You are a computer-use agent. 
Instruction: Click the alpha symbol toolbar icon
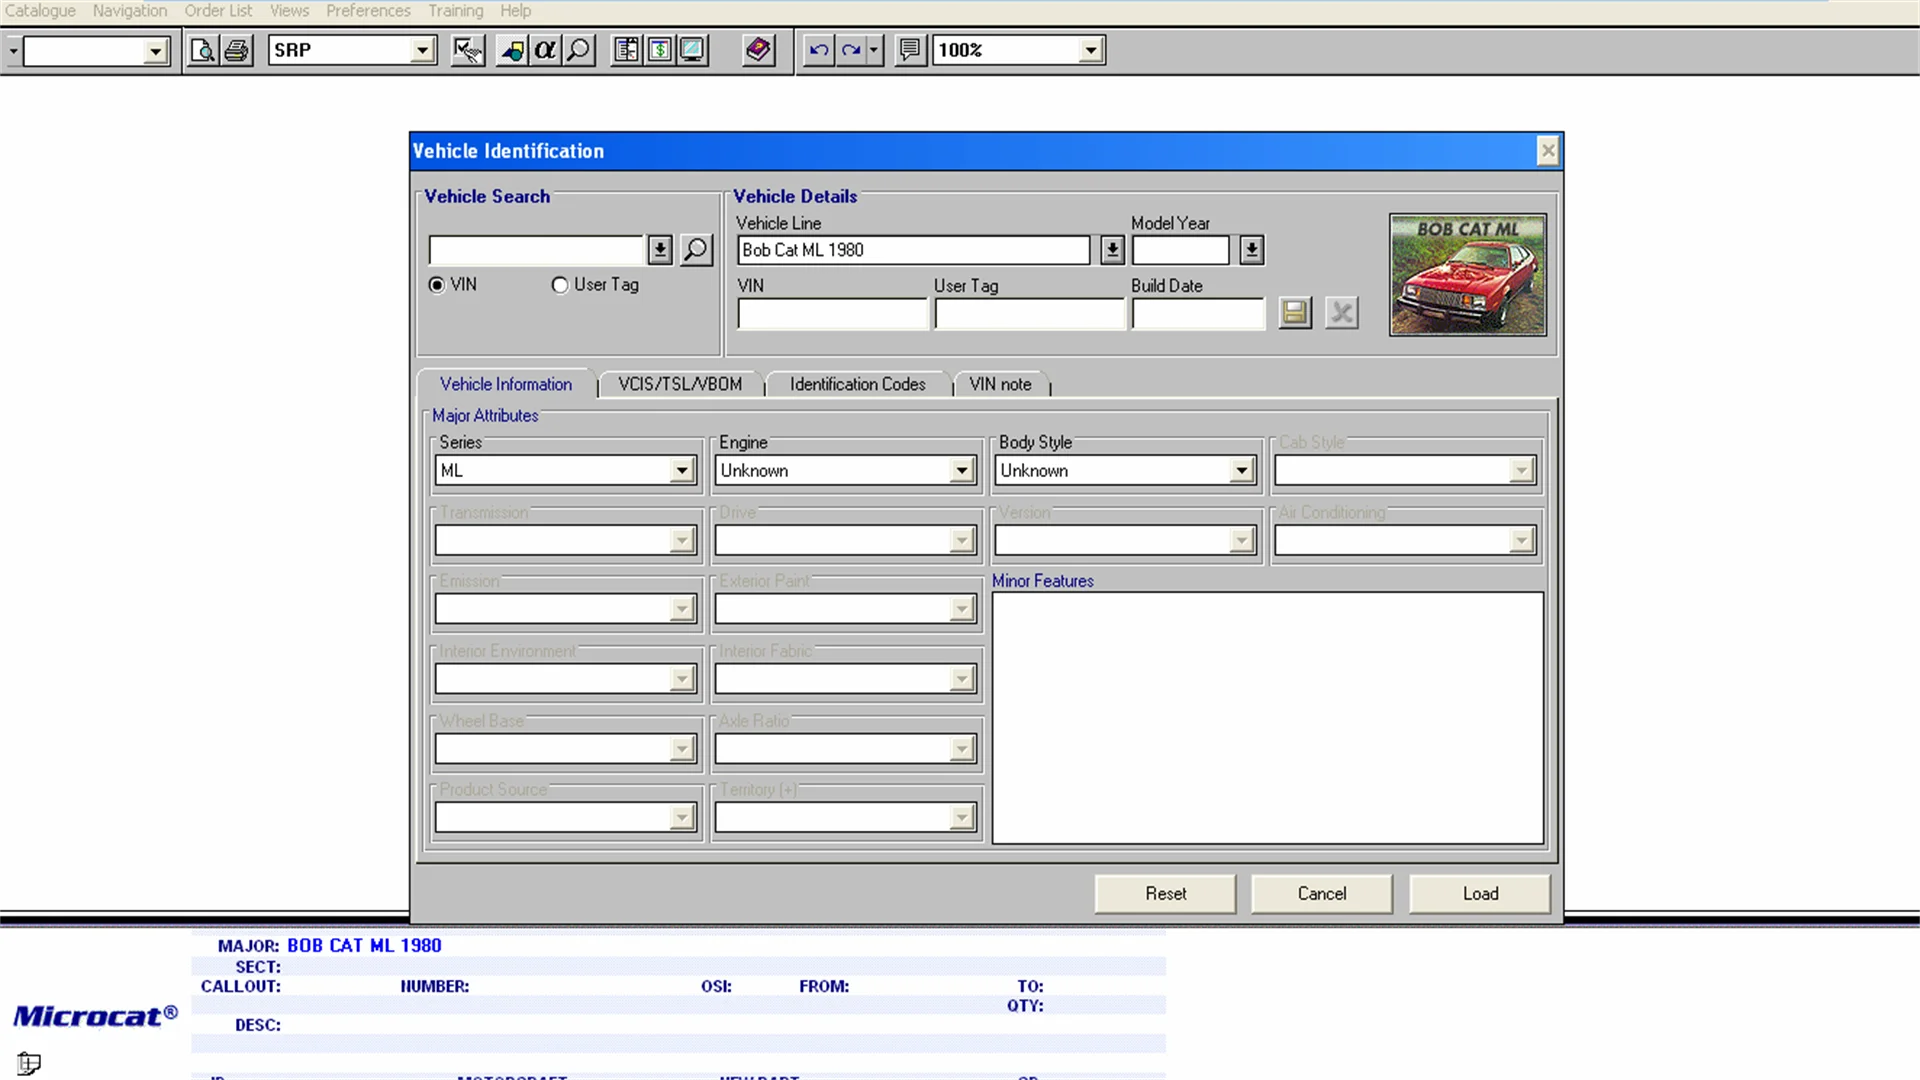pyautogui.click(x=544, y=50)
